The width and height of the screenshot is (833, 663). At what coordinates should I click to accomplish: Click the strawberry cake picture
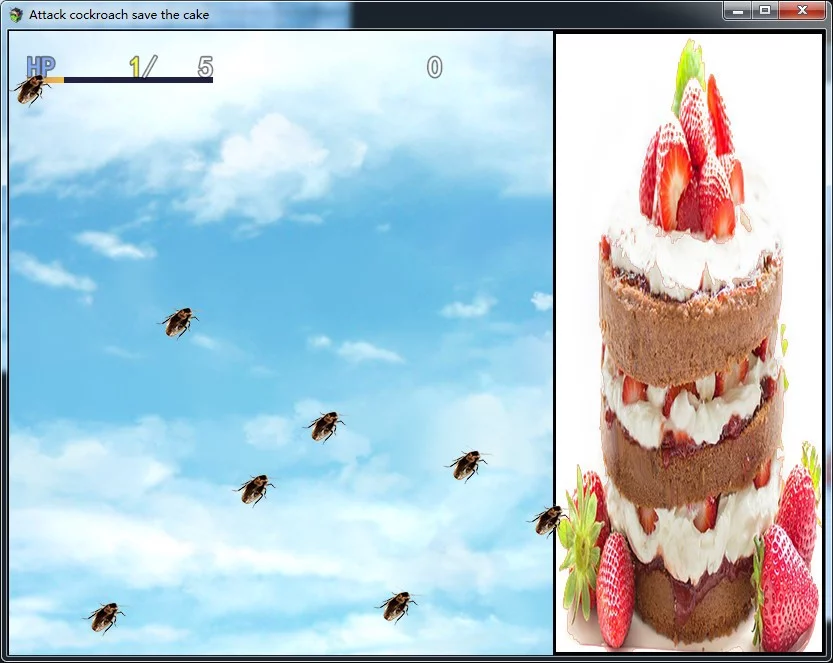pos(689,343)
